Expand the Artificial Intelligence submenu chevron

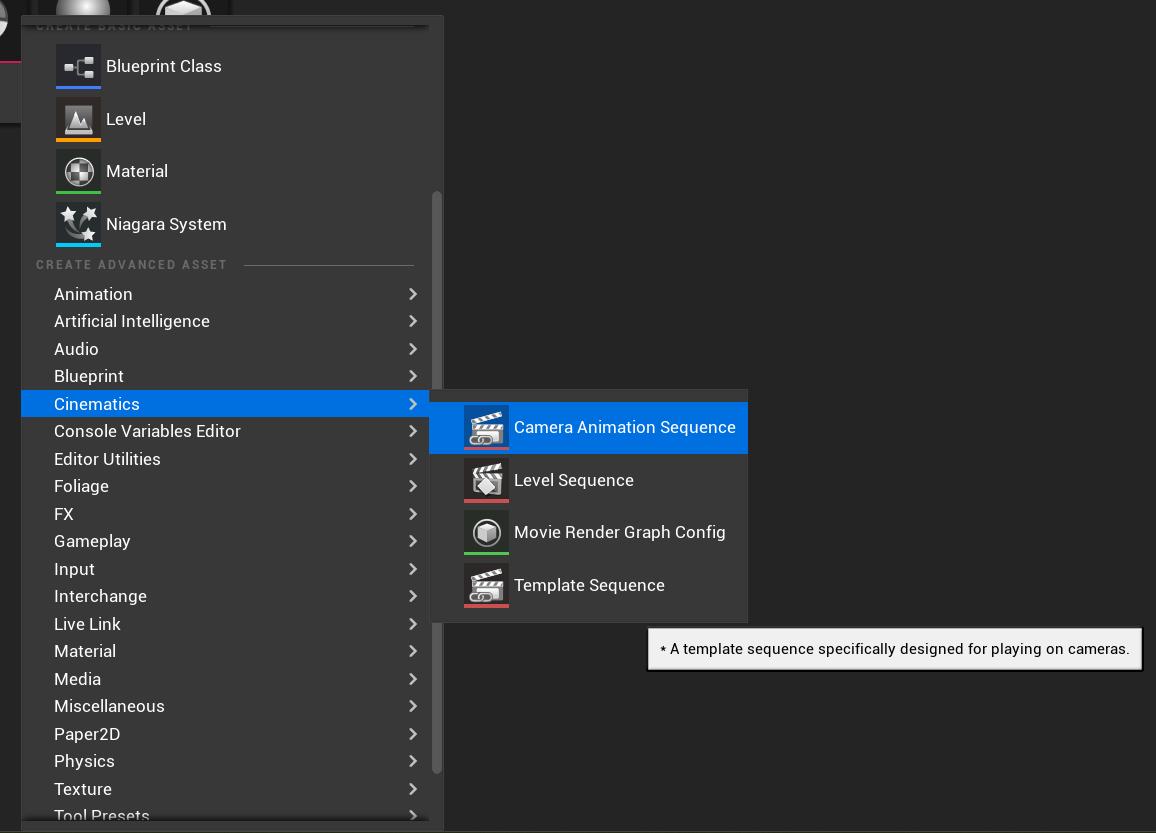[x=412, y=321]
